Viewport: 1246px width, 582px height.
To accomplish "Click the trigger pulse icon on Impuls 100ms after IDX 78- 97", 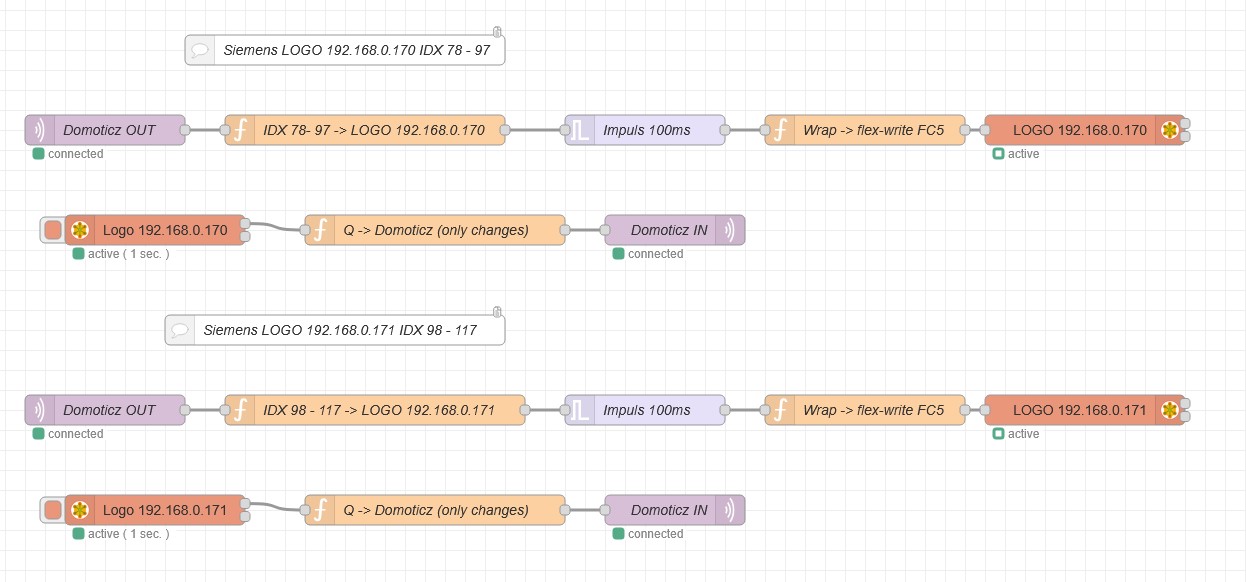I will pyautogui.click(x=580, y=130).
